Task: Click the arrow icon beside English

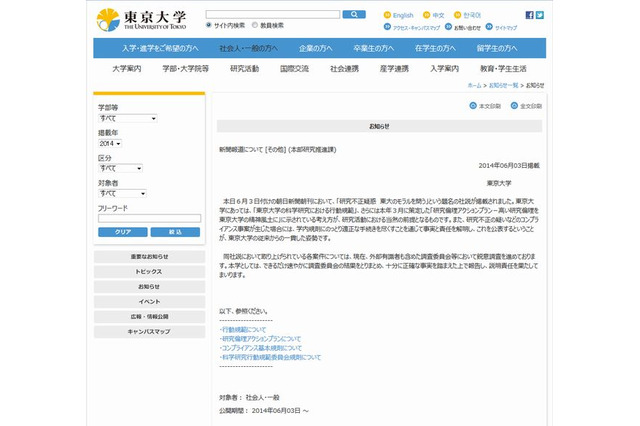Action: tap(387, 15)
